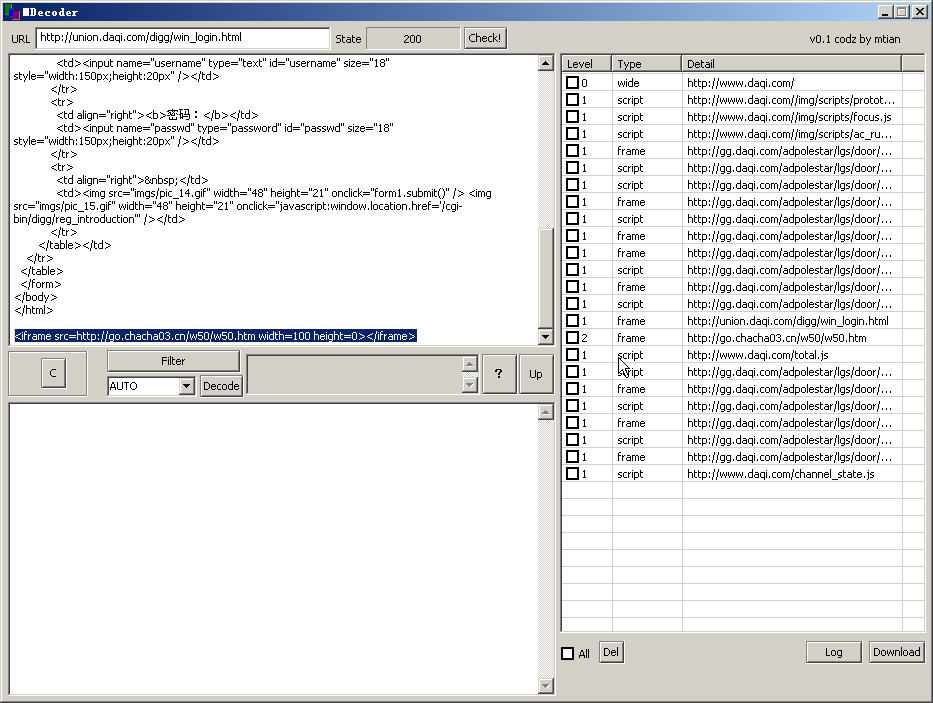
Task: Click the up stepper arrow beside Decode field
Action: tap(470, 363)
